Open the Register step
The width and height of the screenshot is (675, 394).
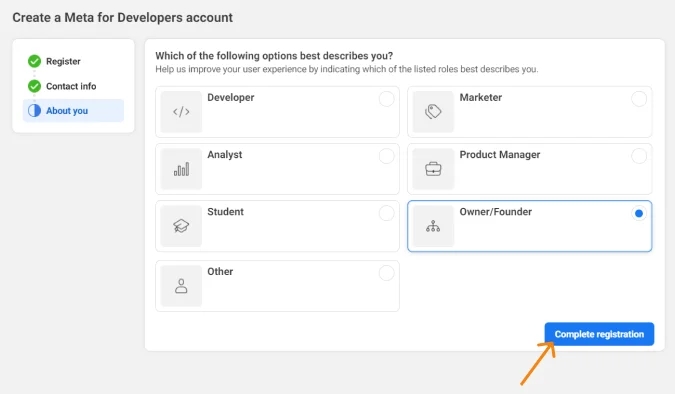click(x=63, y=61)
